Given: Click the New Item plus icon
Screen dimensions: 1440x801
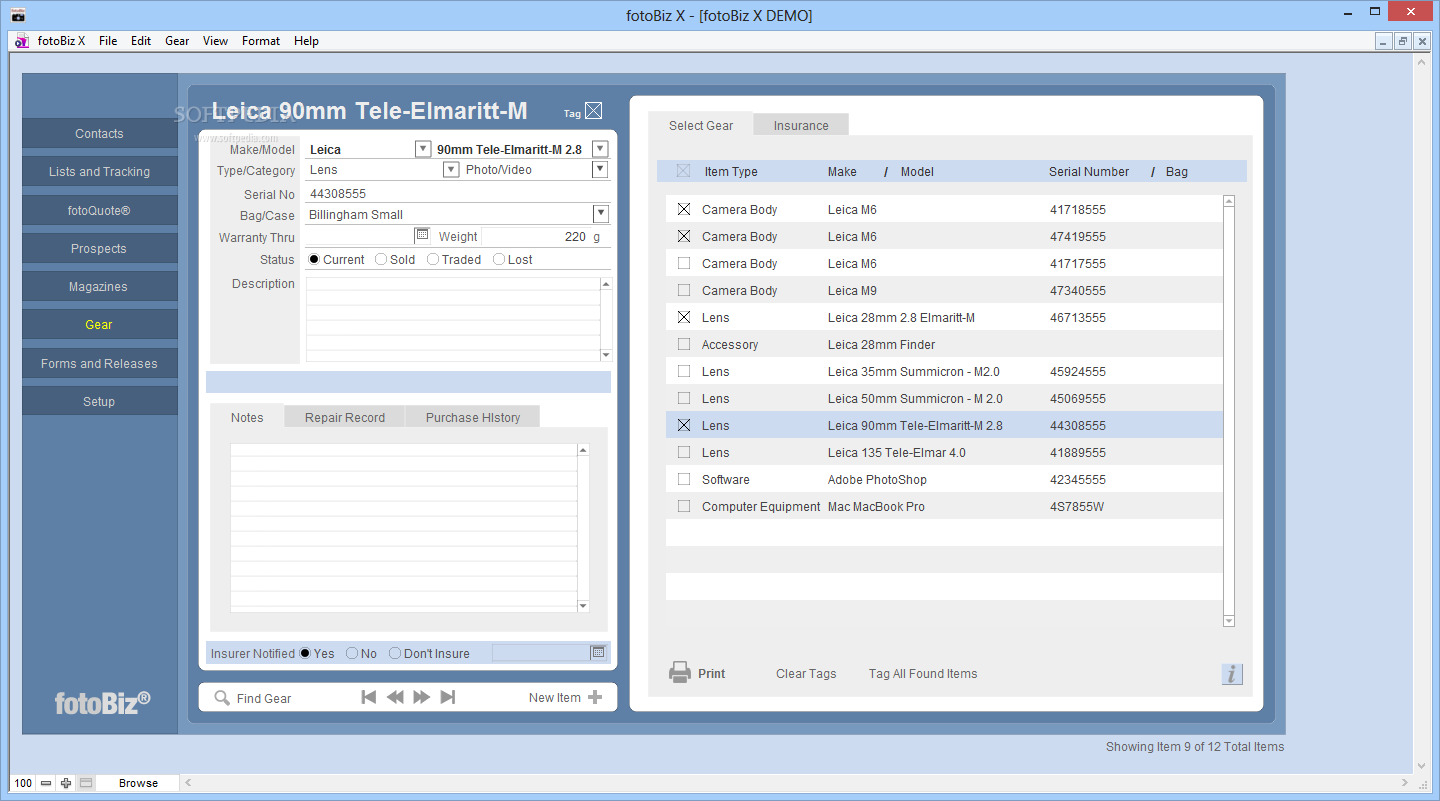Looking at the screenshot, I should (x=595, y=697).
